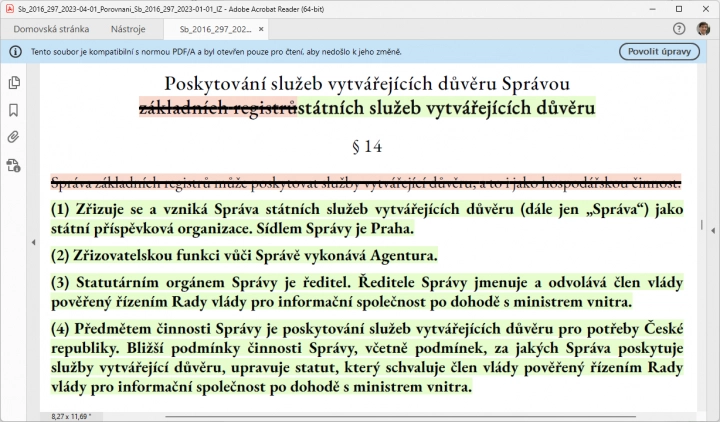Image resolution: width=720 pixels, height=422 pixels.
Task: Click the heading line Poskytování služeb vytvářejících důvěru Správou
Action: click(367, 84)
